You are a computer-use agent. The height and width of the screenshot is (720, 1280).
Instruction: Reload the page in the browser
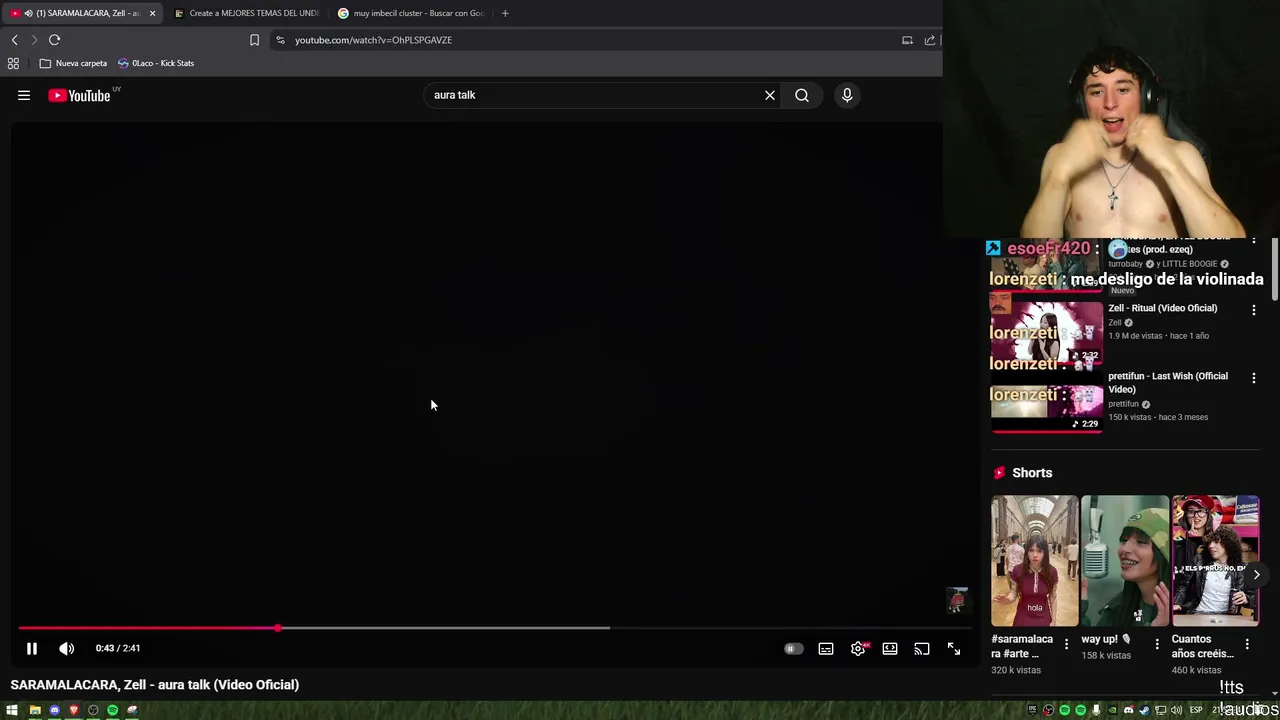tap(55, 40)
